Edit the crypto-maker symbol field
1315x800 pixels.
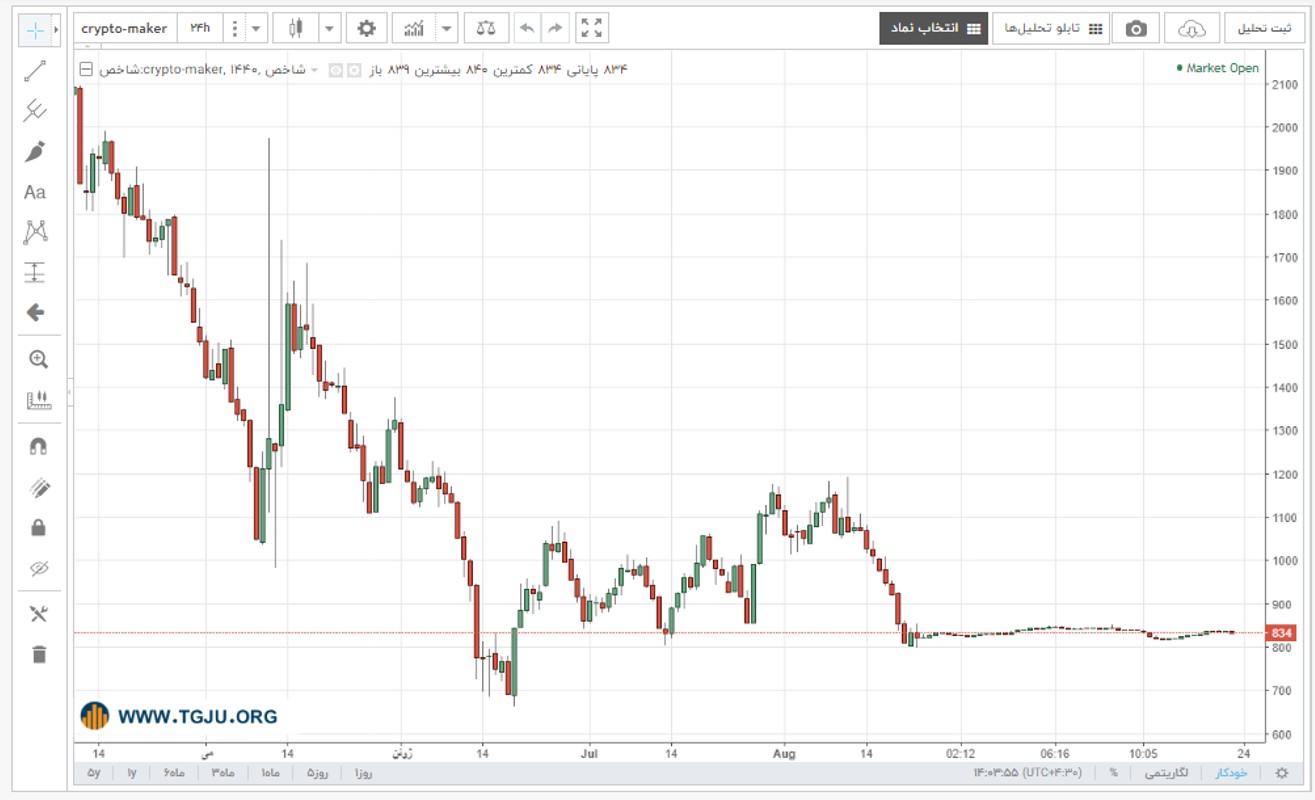click(125, 28)
